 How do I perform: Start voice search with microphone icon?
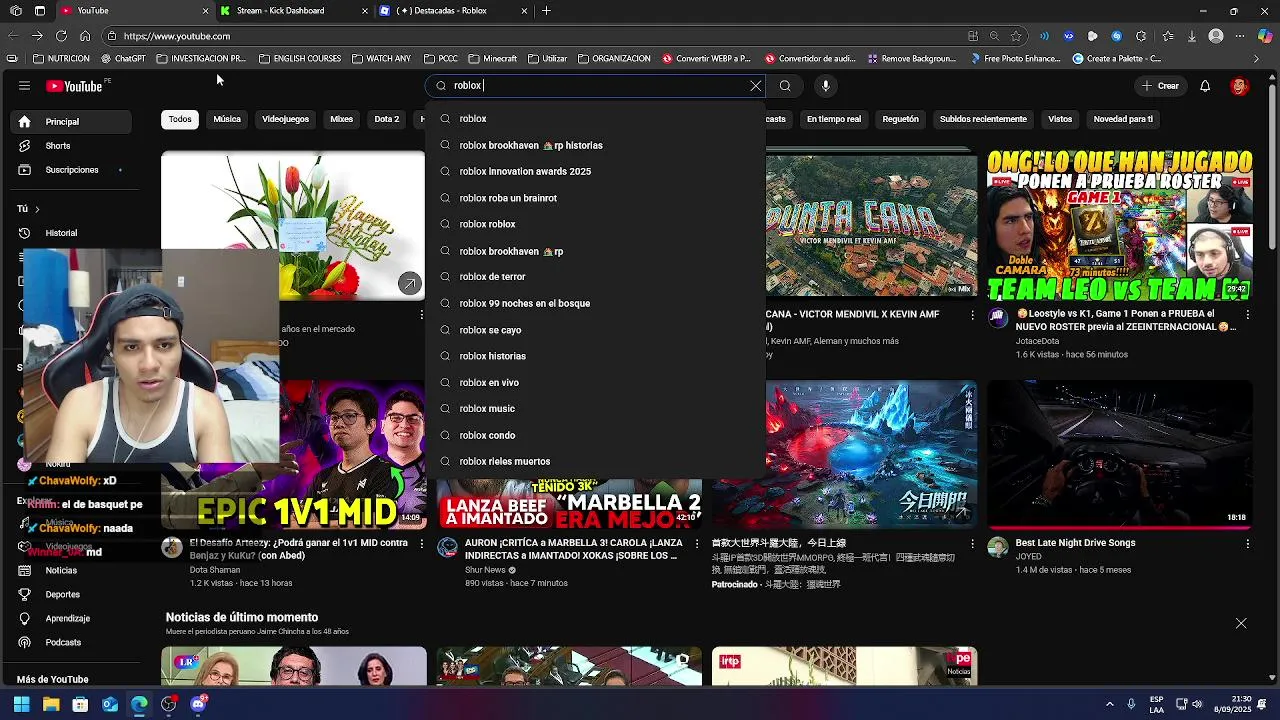pyautogui.click(x=825, y=86)
